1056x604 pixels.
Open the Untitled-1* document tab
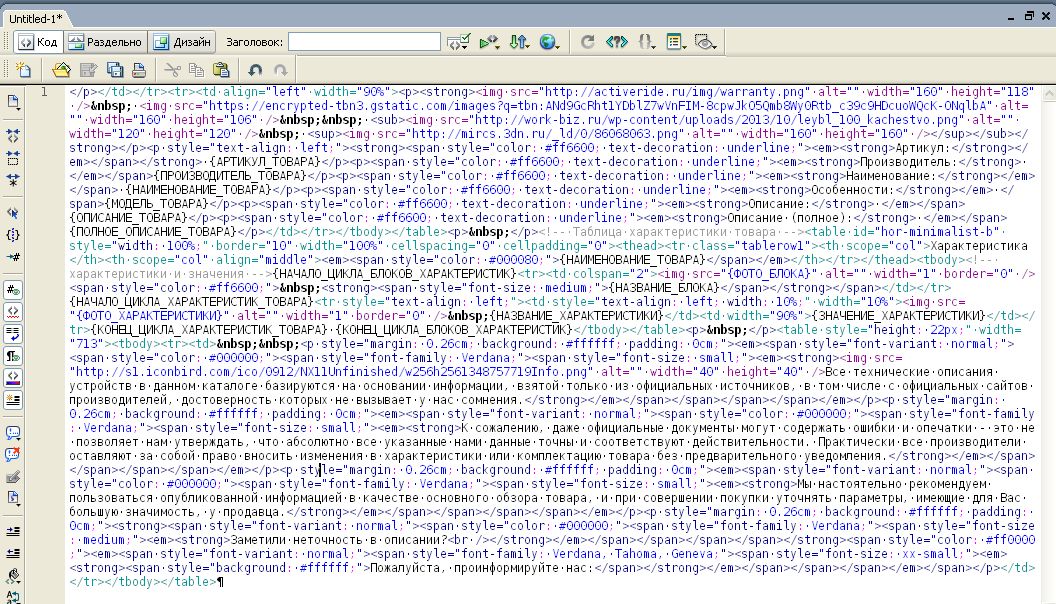[x=36, y=19]
